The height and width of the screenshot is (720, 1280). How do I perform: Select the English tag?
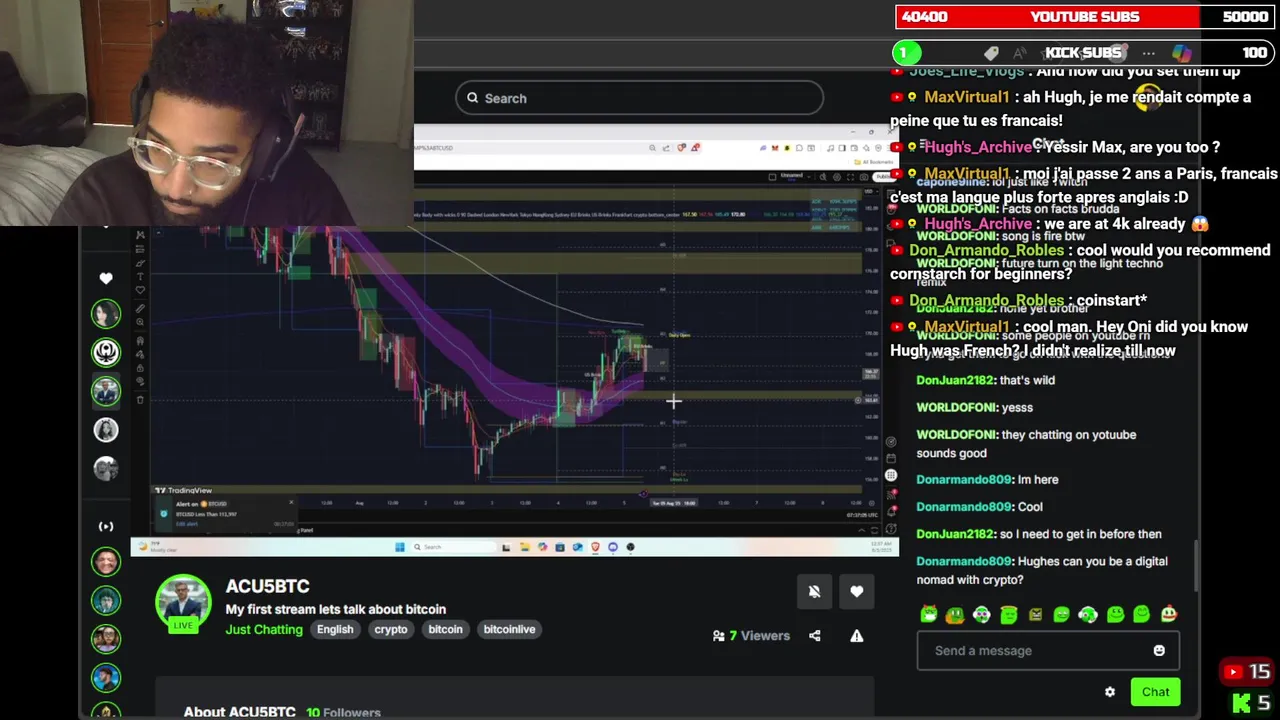pos(335,629)
